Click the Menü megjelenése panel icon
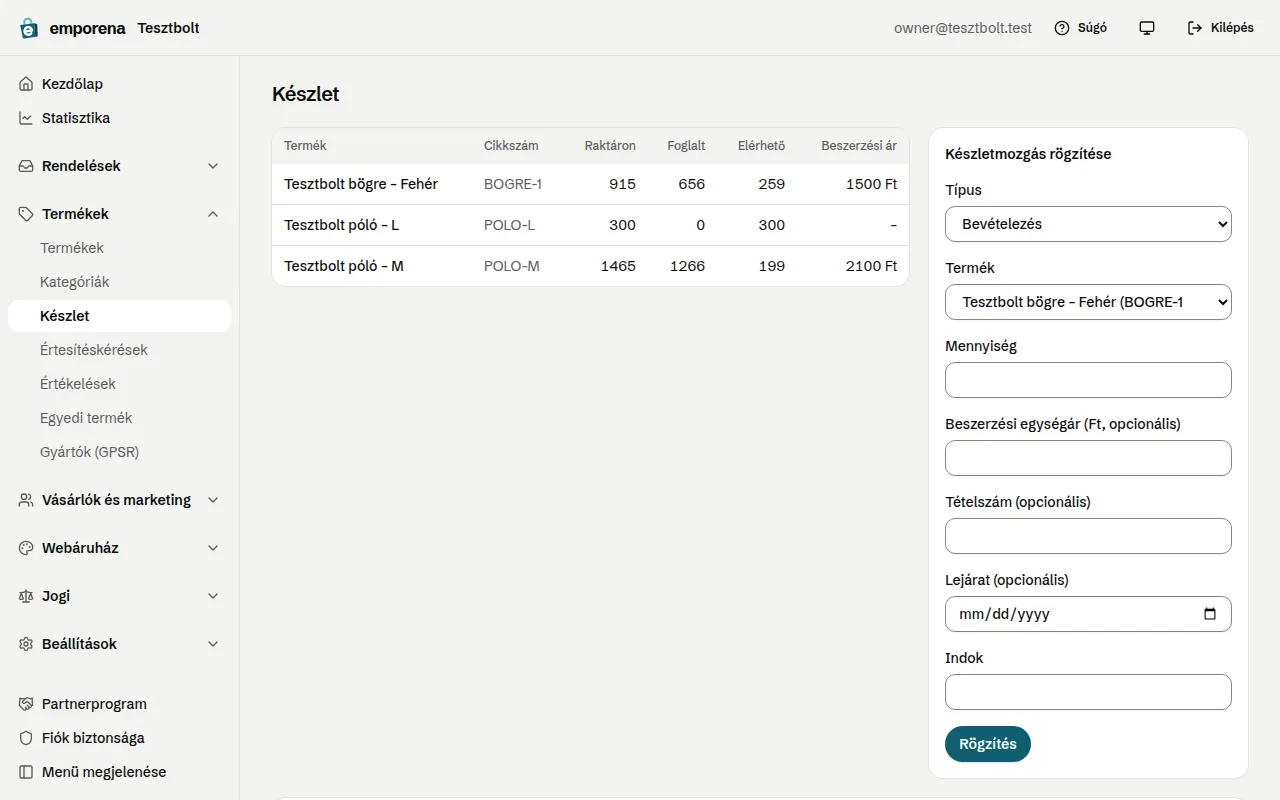 pyautogui.click(x=26, y=772)
